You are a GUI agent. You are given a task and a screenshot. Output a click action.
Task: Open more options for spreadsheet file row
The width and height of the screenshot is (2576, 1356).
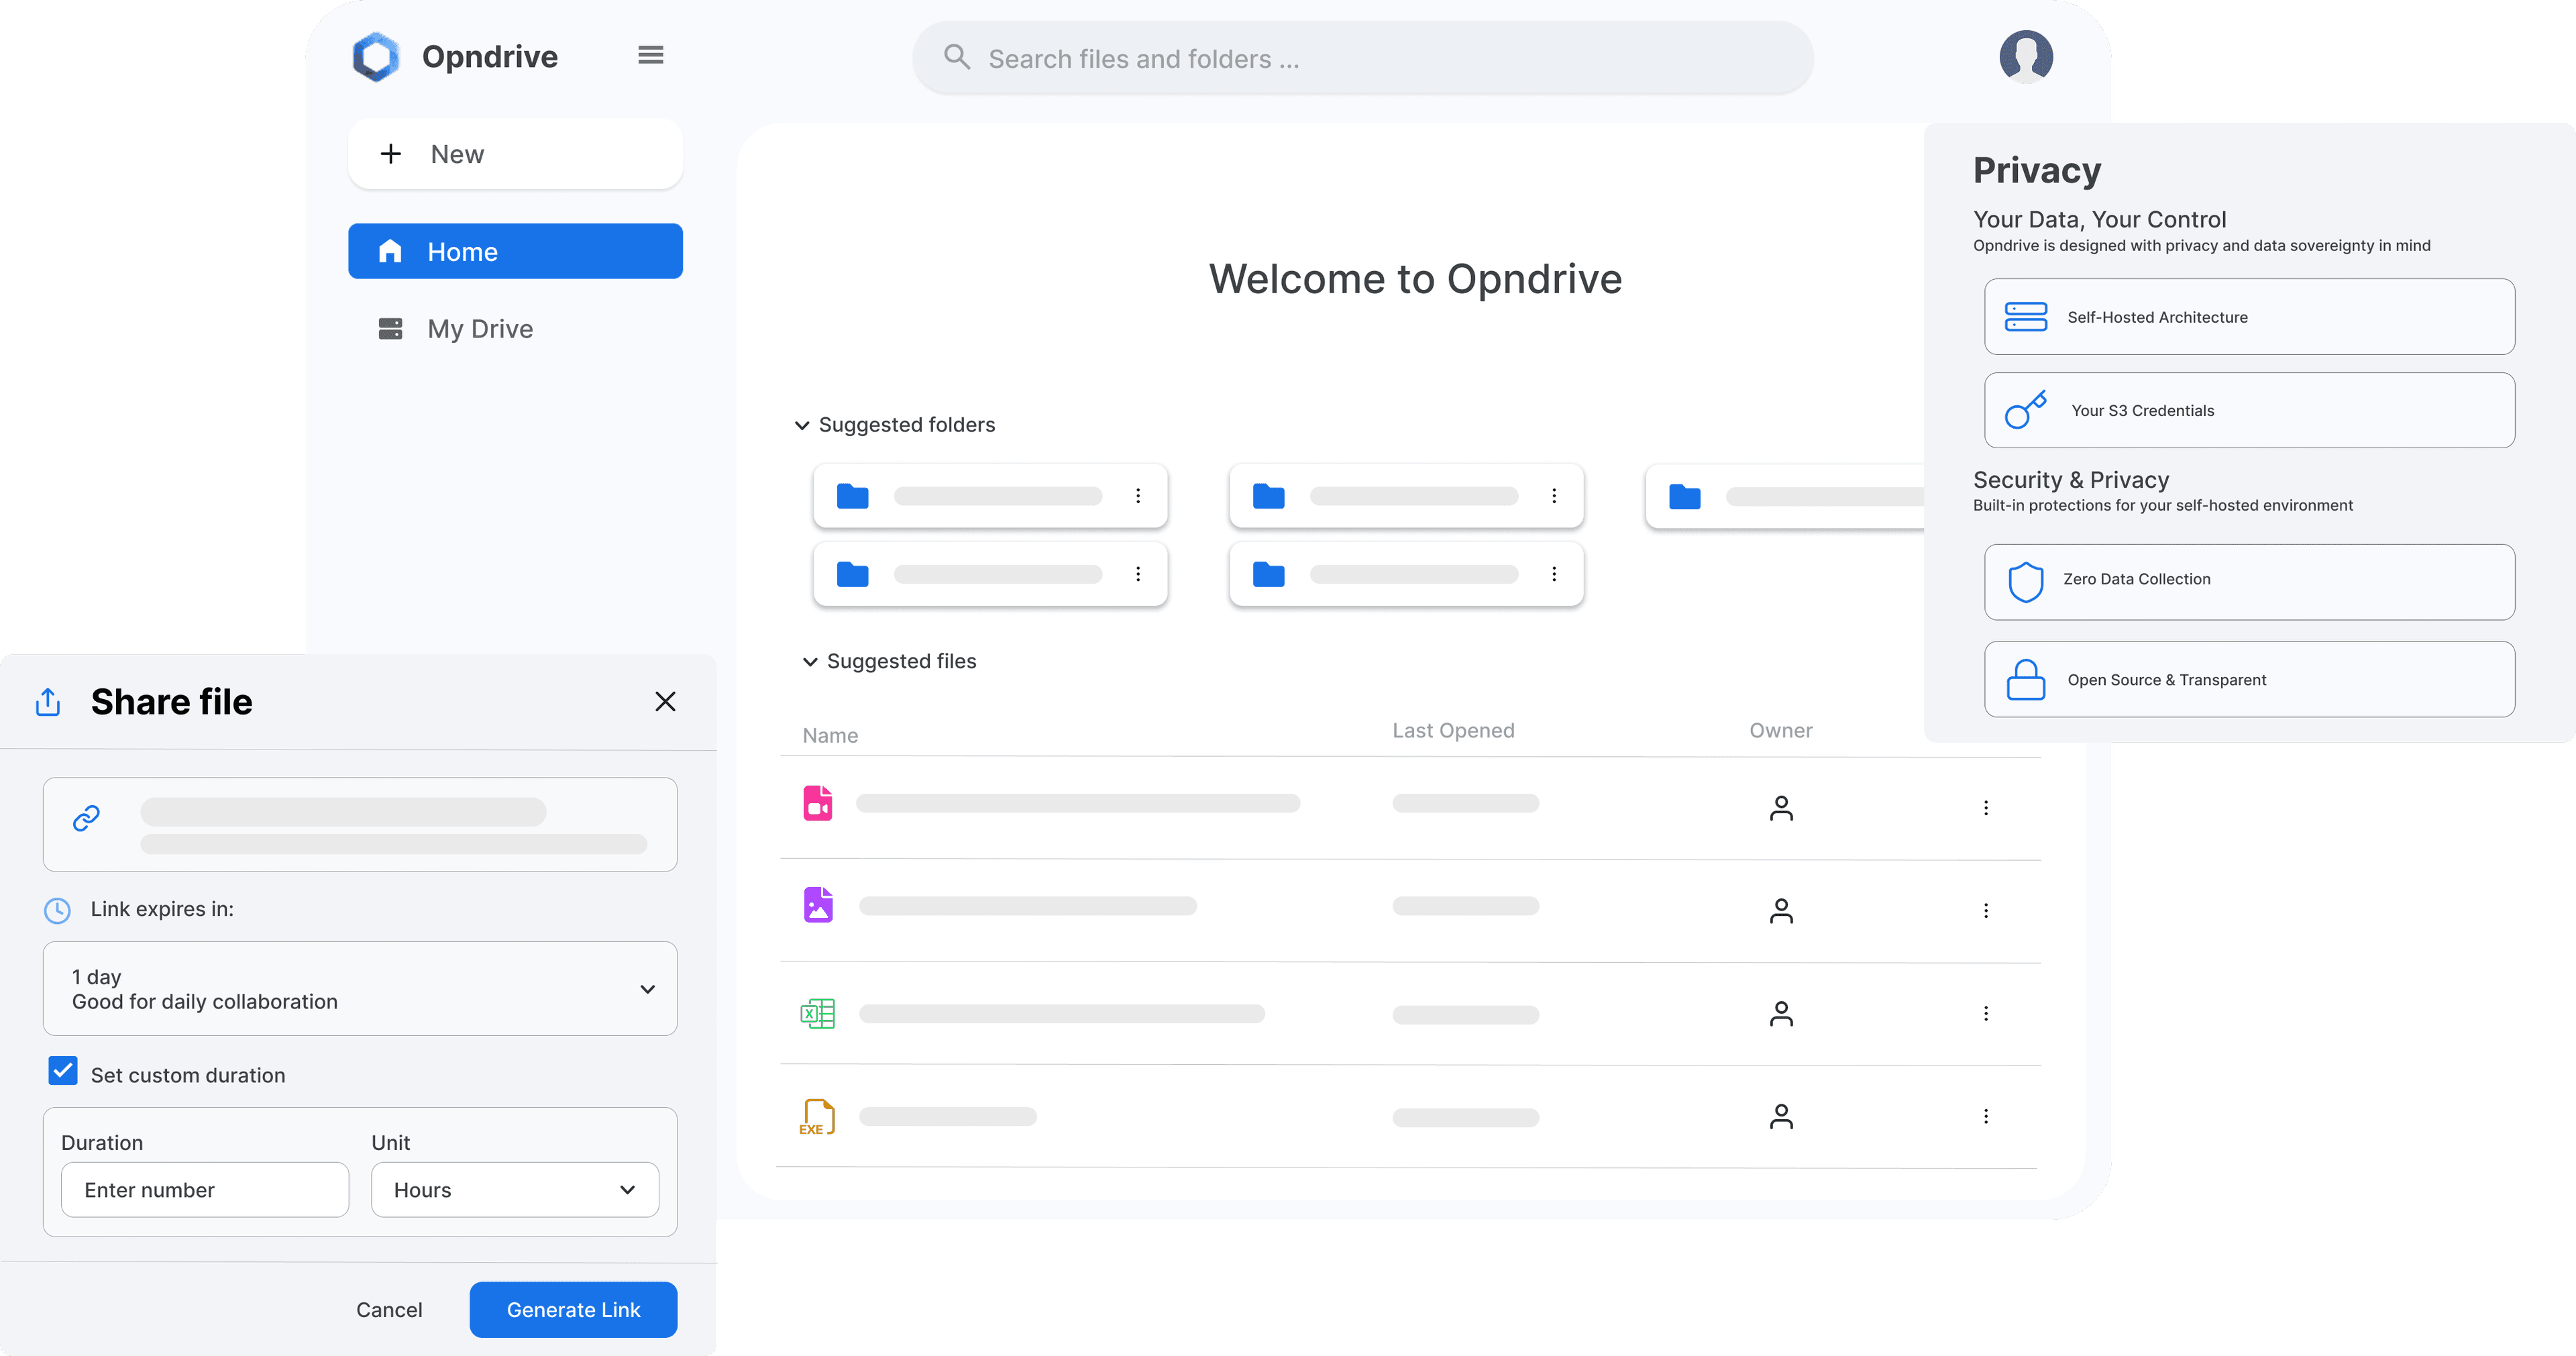tap(1986, 1014)
